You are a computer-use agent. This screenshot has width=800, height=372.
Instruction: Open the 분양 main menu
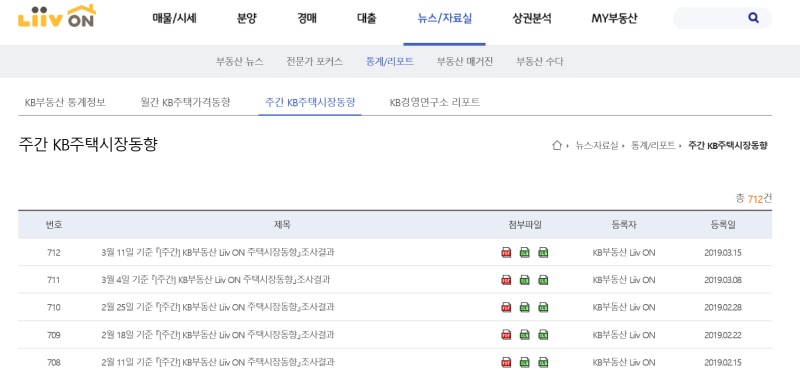247,19
